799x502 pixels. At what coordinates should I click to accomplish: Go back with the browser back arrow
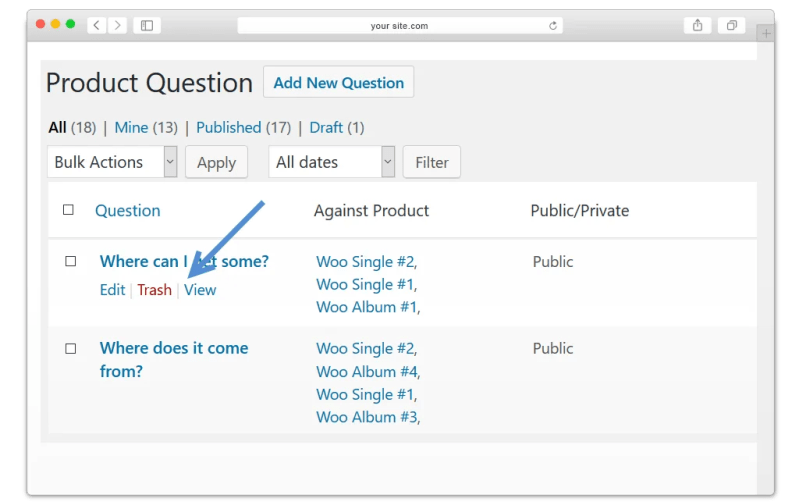pos(96,25)
